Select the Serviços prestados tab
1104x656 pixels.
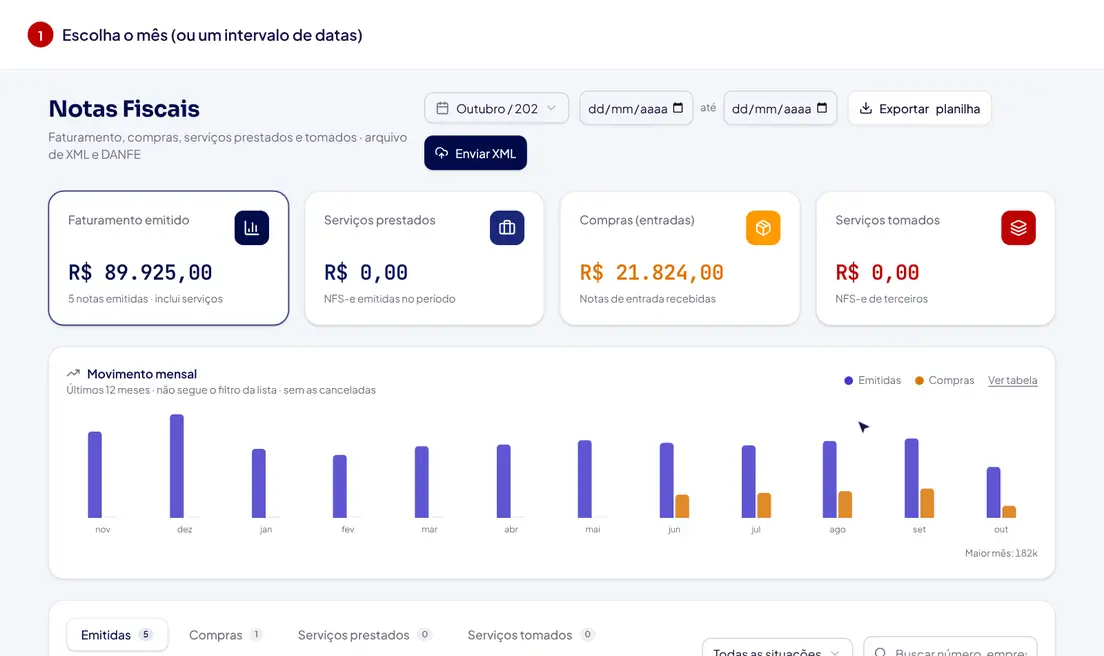(365, 635)
